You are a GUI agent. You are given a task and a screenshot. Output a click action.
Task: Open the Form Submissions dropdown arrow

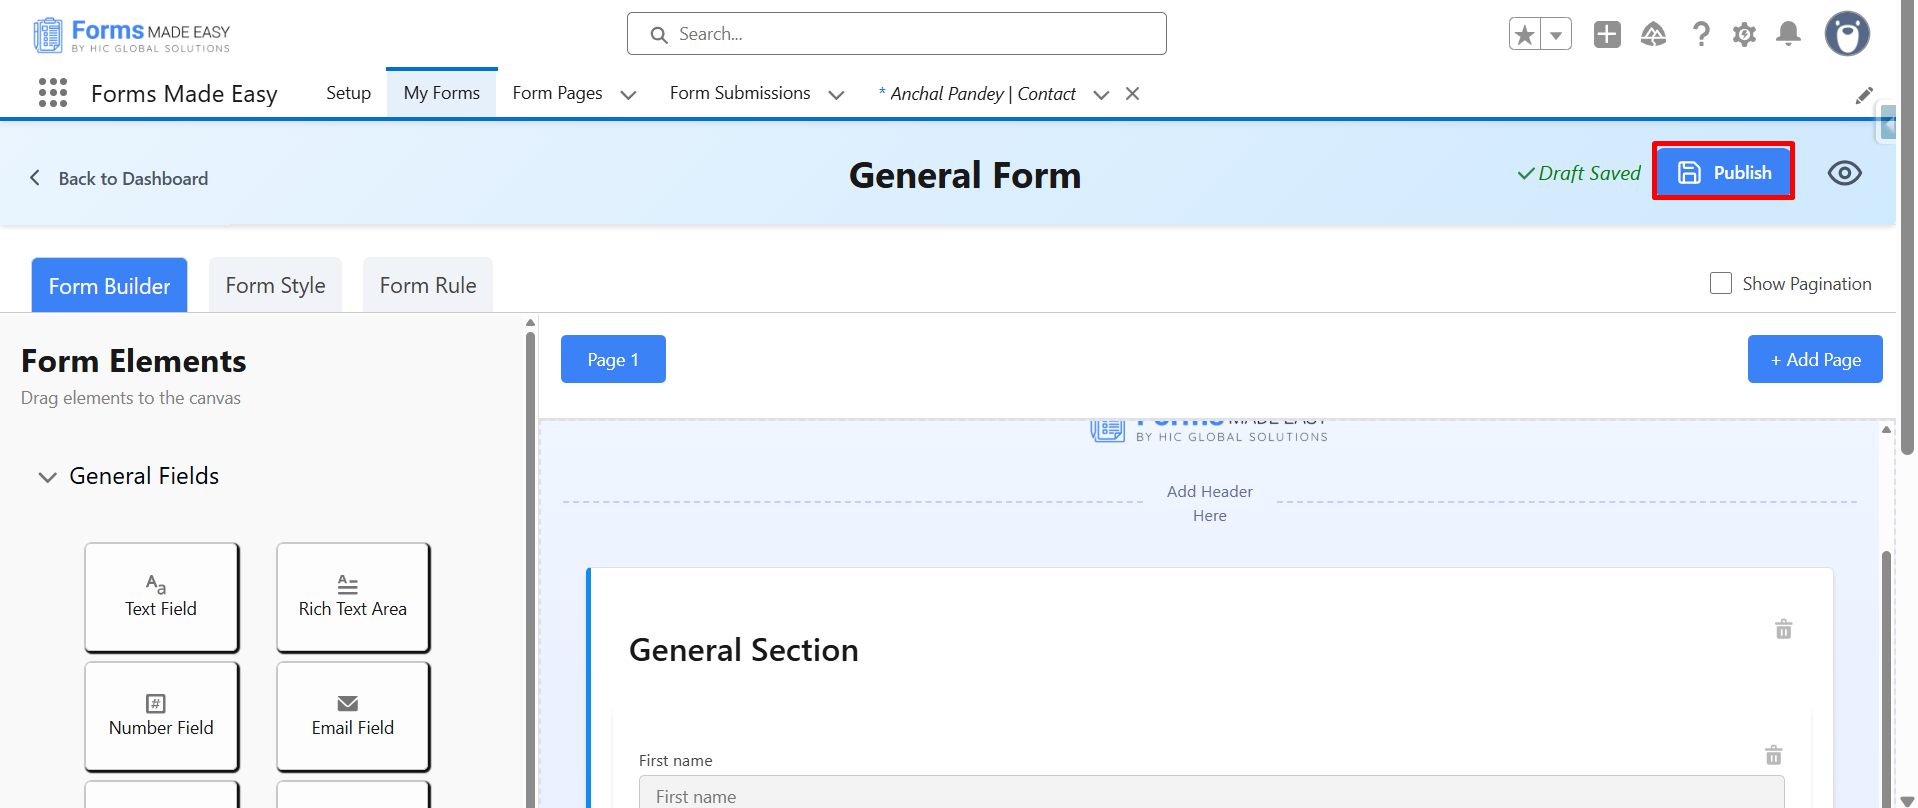836,95
